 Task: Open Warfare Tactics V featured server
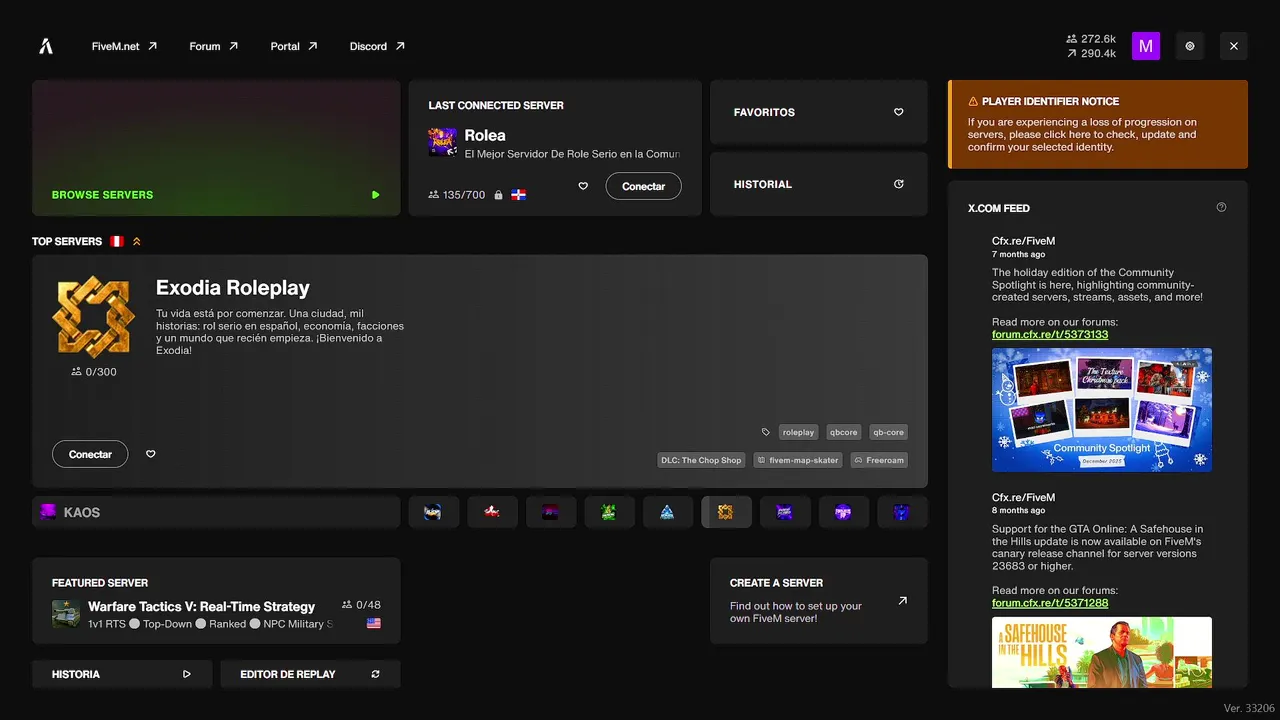[216, 601]
